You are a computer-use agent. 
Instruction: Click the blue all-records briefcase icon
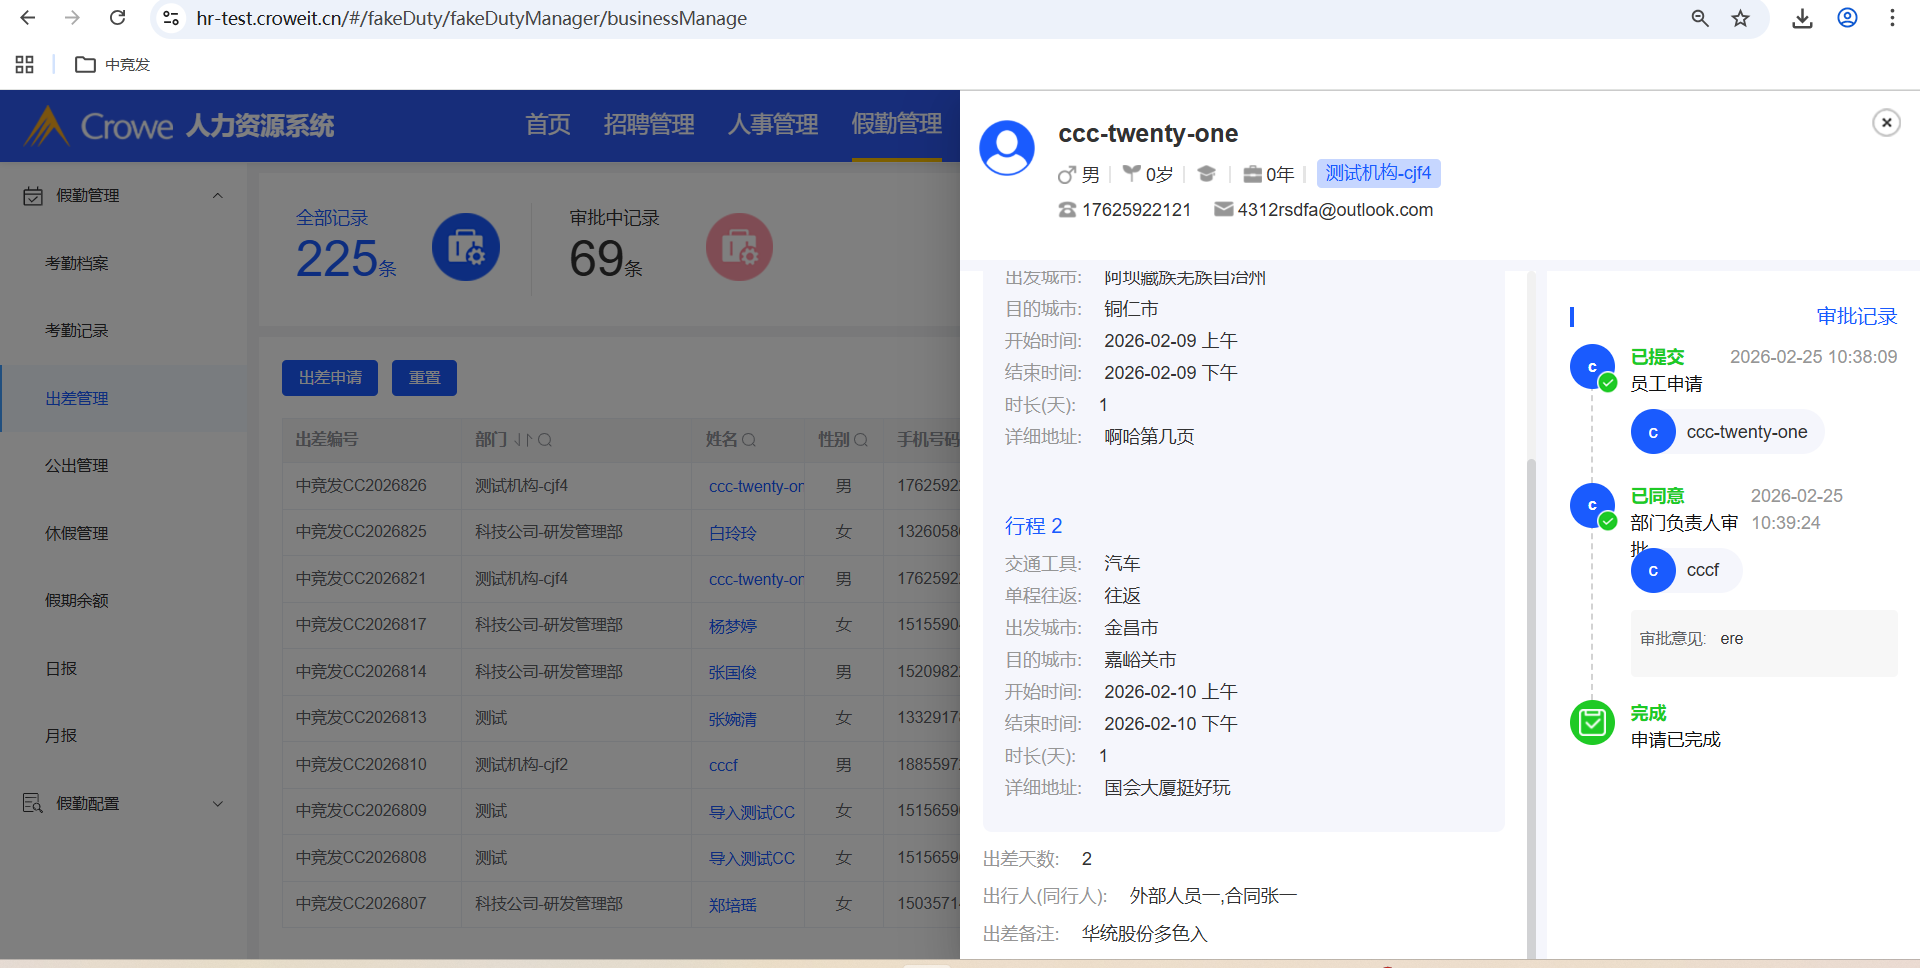pyautogui.click(x=466, y=247)
